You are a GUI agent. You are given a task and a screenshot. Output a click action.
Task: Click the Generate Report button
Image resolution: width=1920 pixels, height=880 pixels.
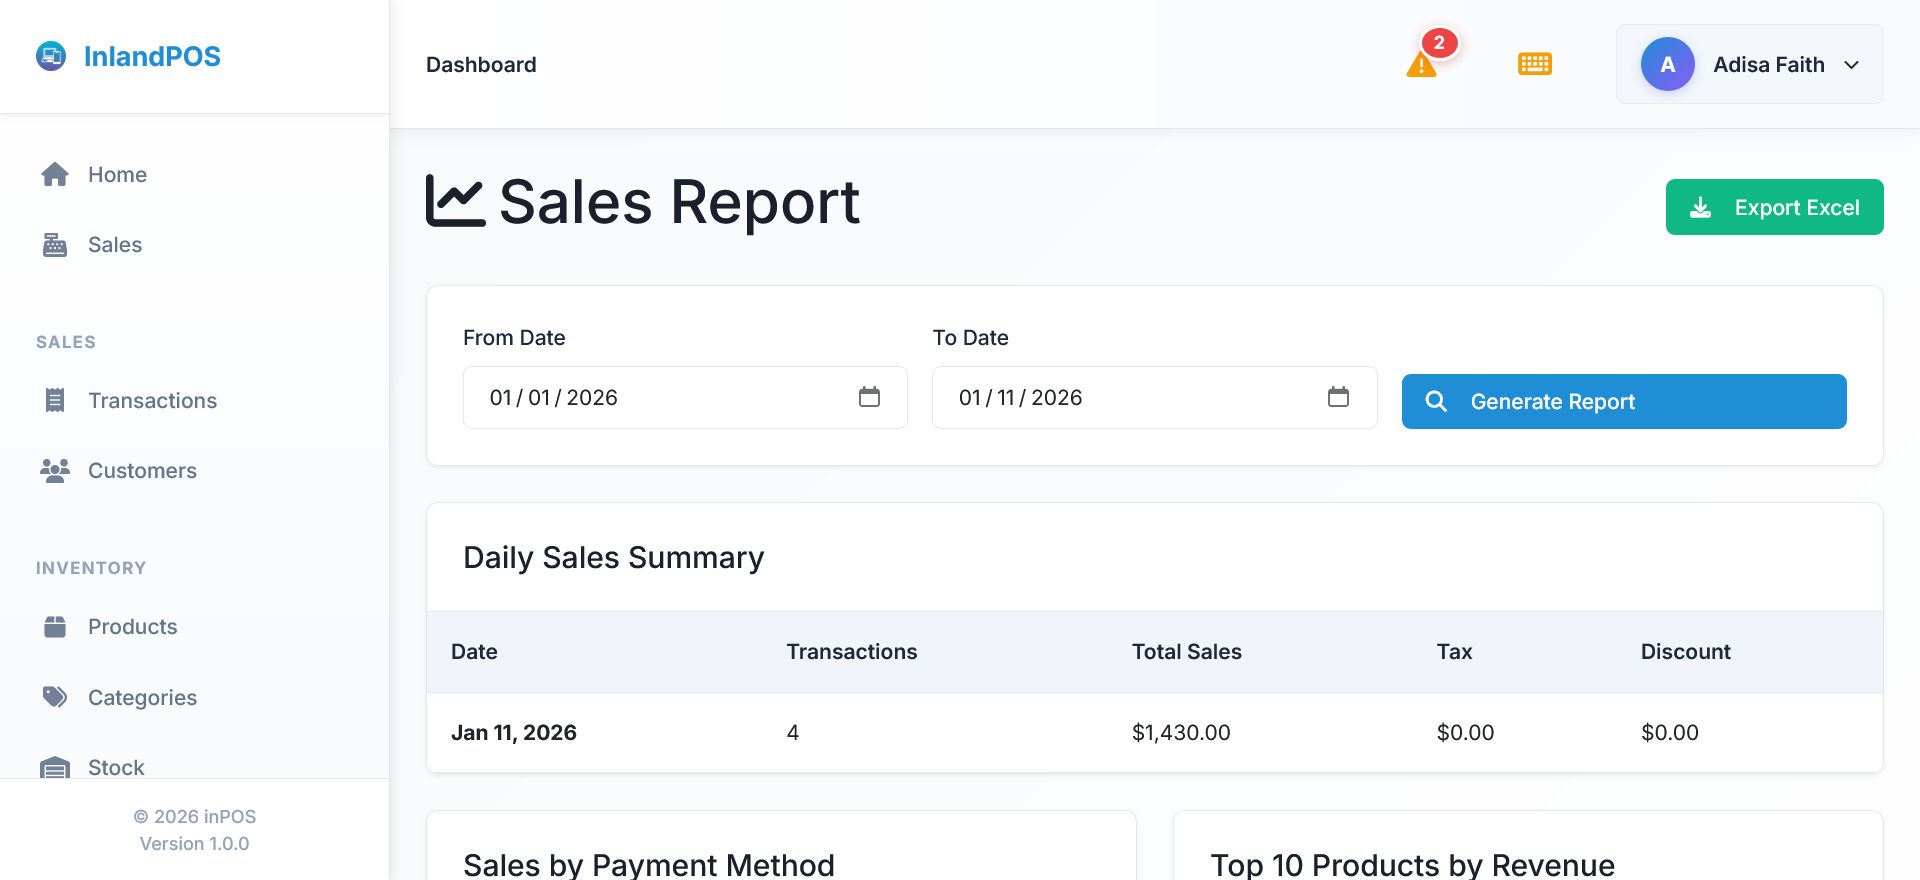[1623, 401]
